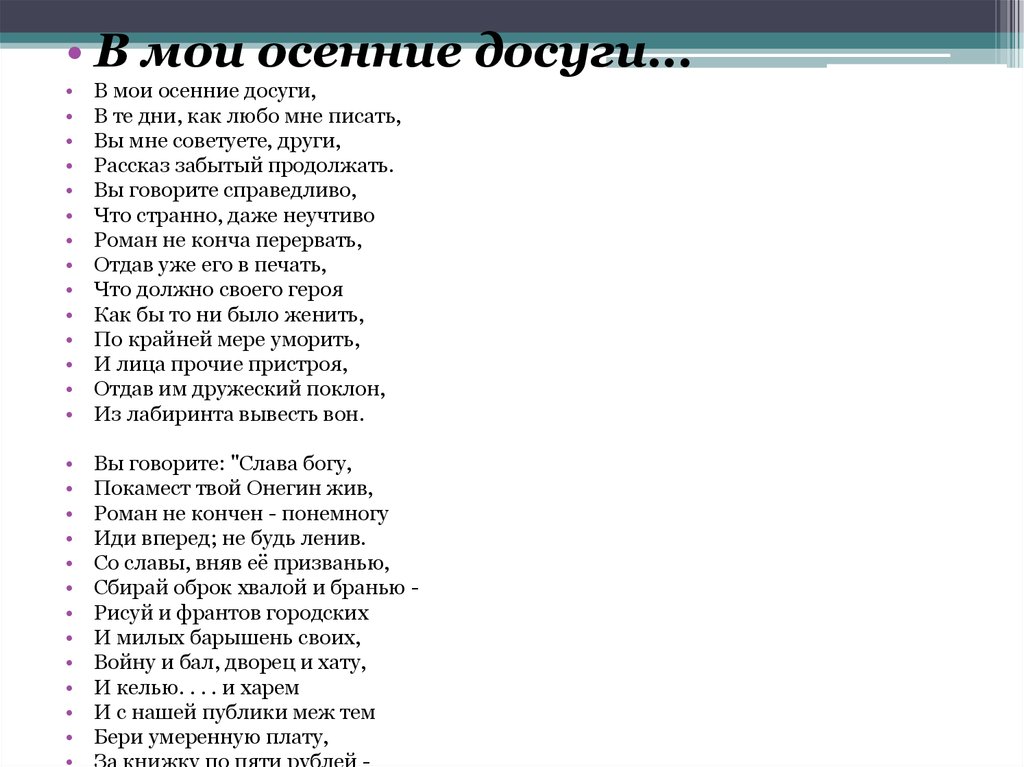Click the line "Войну и бал, дворец и хату,"
The height and width of the screenshot is (767, 1024).
pos(230,662)
